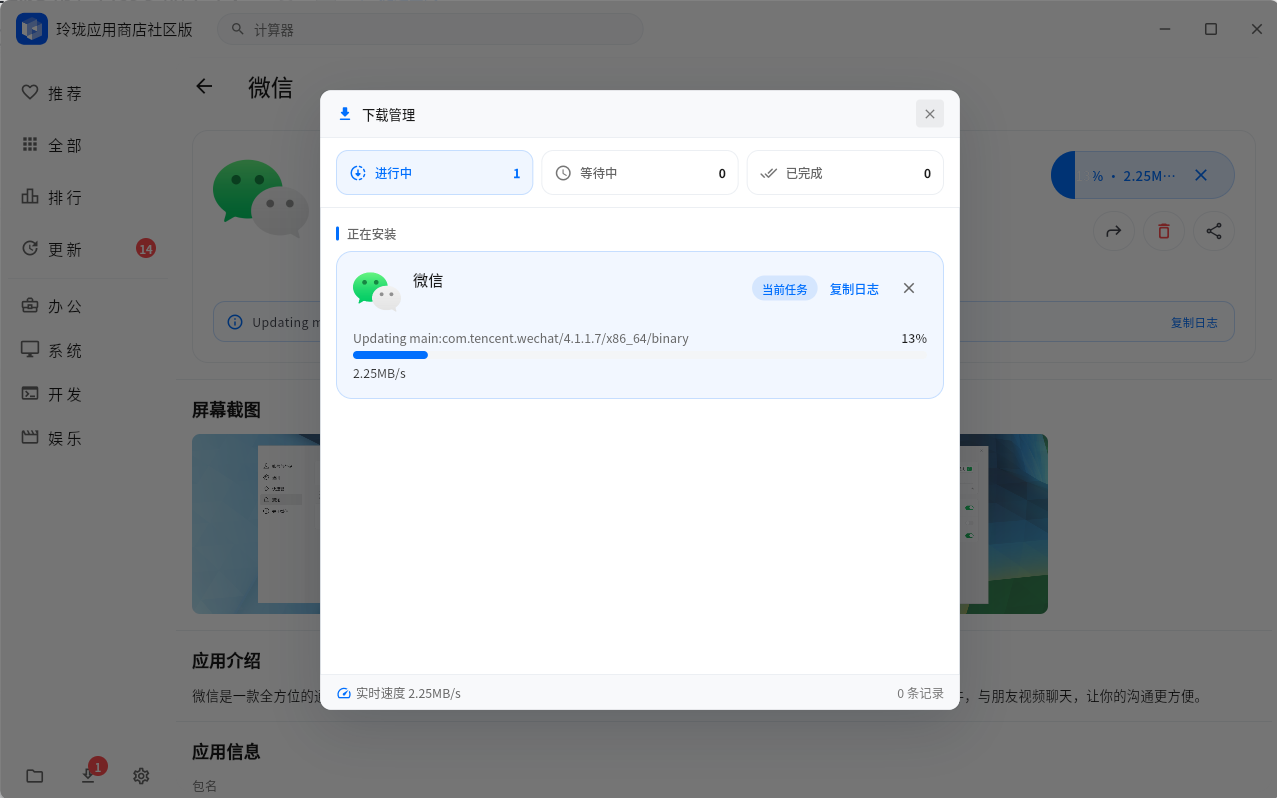Click the double-check icon on the 已完成 tab
1277x798 pixels.
pos(768,173)
